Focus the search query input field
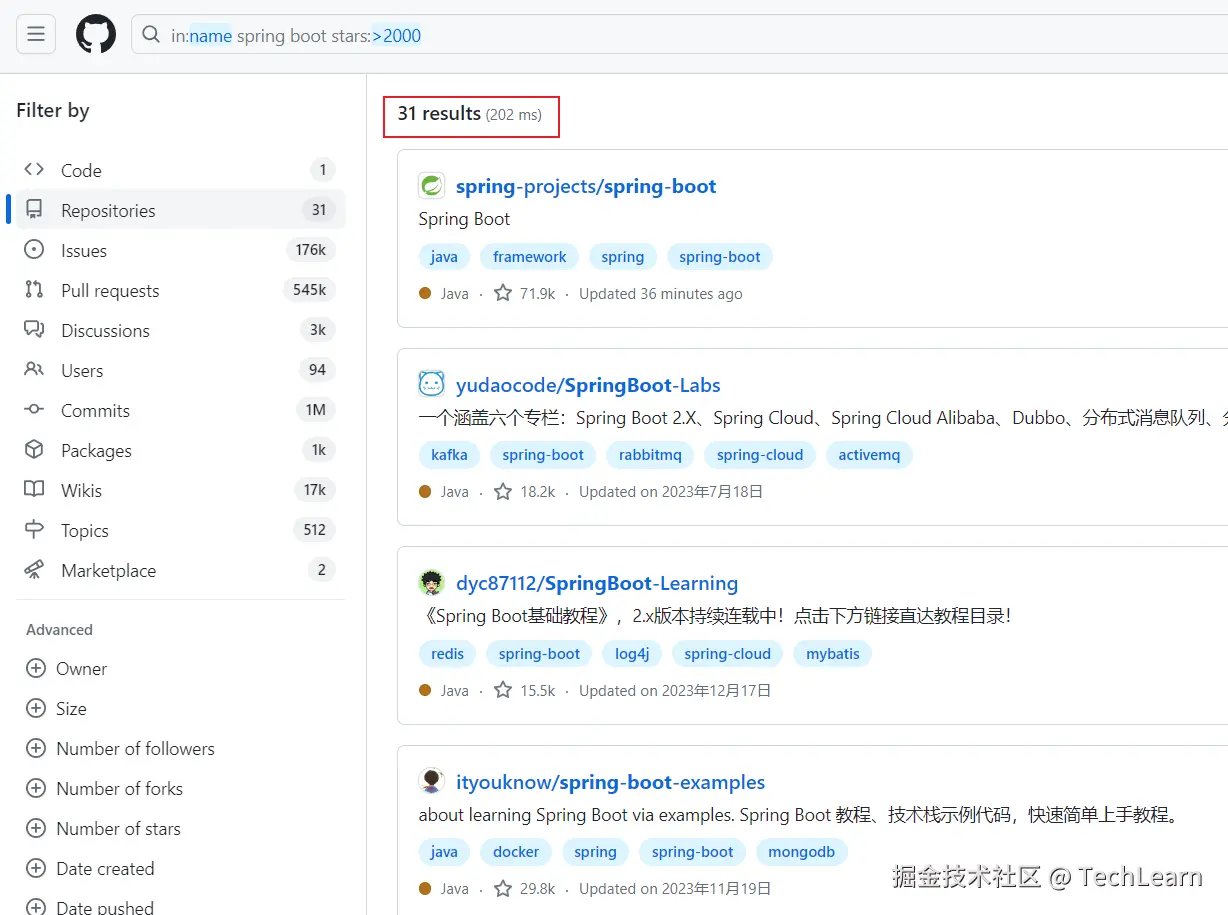This screenshot has height=915, width=1228. [x=680, y=35]
